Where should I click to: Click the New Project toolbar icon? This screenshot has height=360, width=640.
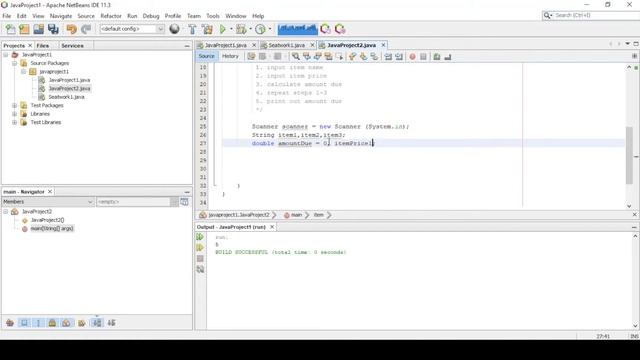24,29
